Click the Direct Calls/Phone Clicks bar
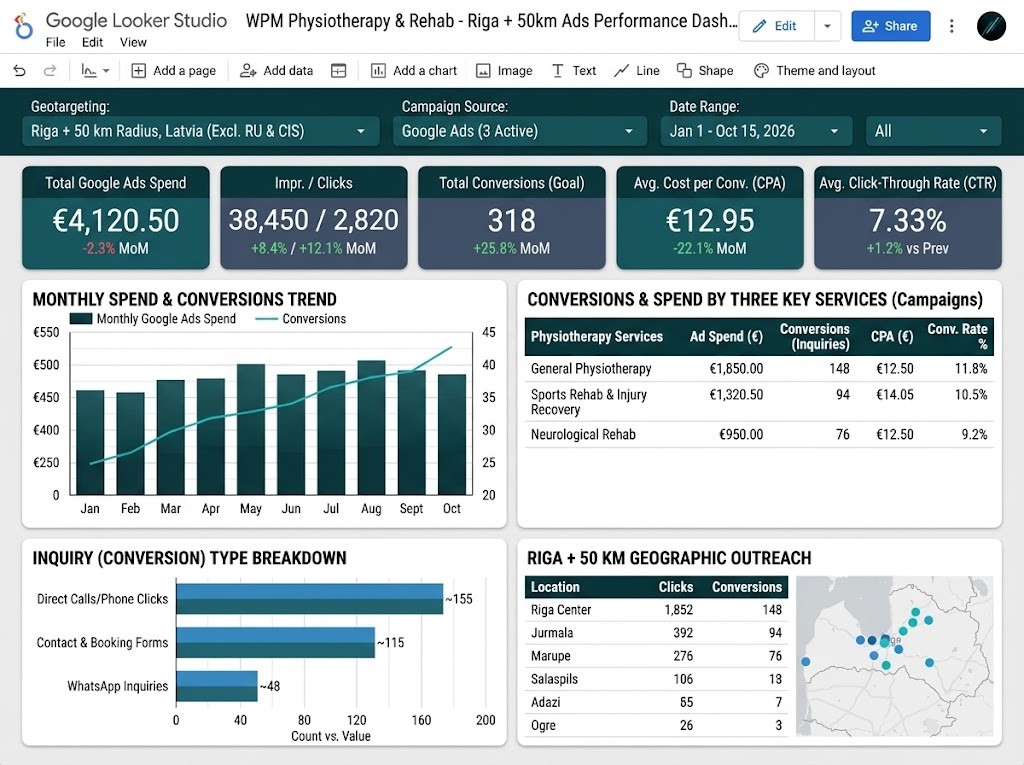The width and height of the screenshot is (1024, 765). [310, 598]
